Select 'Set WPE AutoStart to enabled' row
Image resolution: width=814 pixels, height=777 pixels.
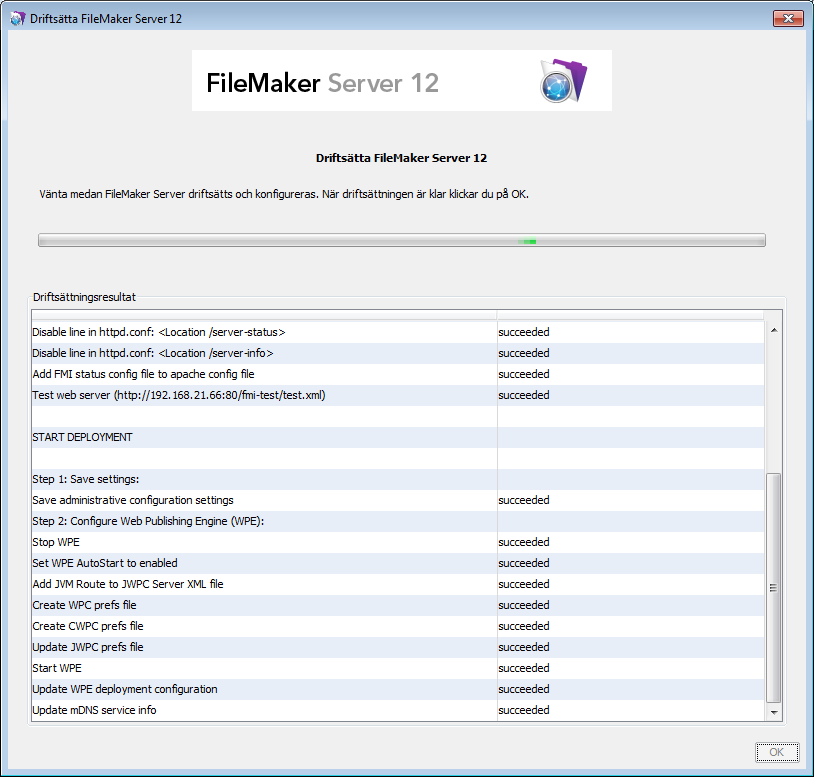(x=398, y=563)
